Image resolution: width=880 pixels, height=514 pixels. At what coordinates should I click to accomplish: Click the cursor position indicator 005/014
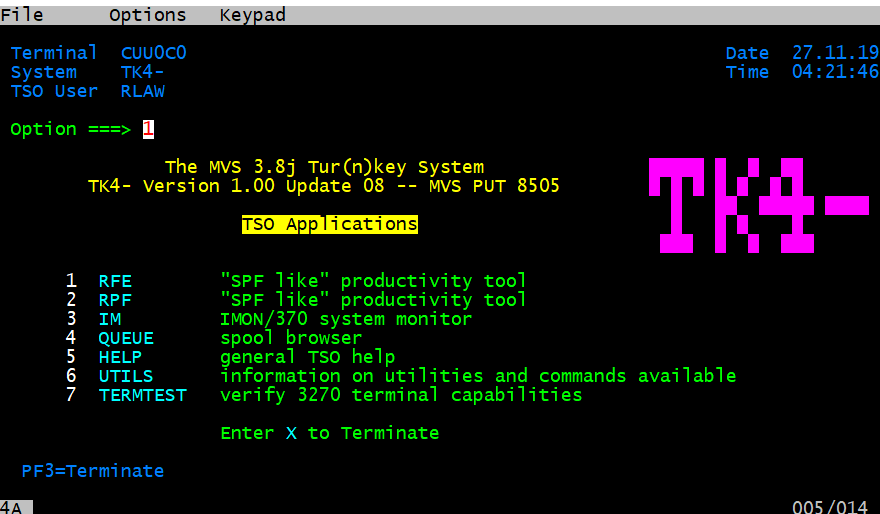pos(830,508)
